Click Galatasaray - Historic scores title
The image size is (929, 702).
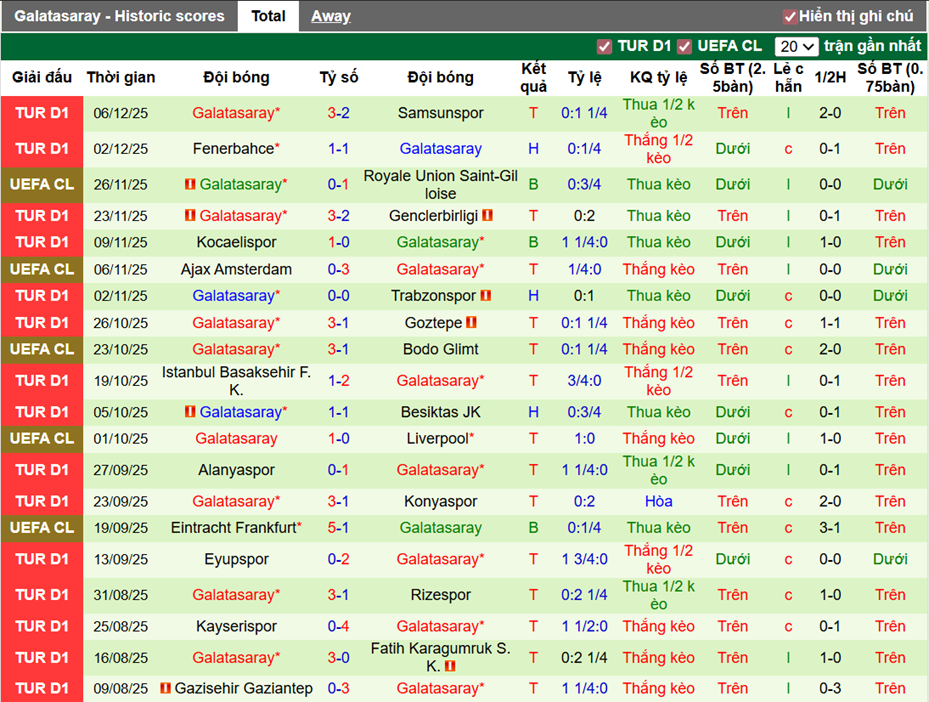(x=119, y=16)
